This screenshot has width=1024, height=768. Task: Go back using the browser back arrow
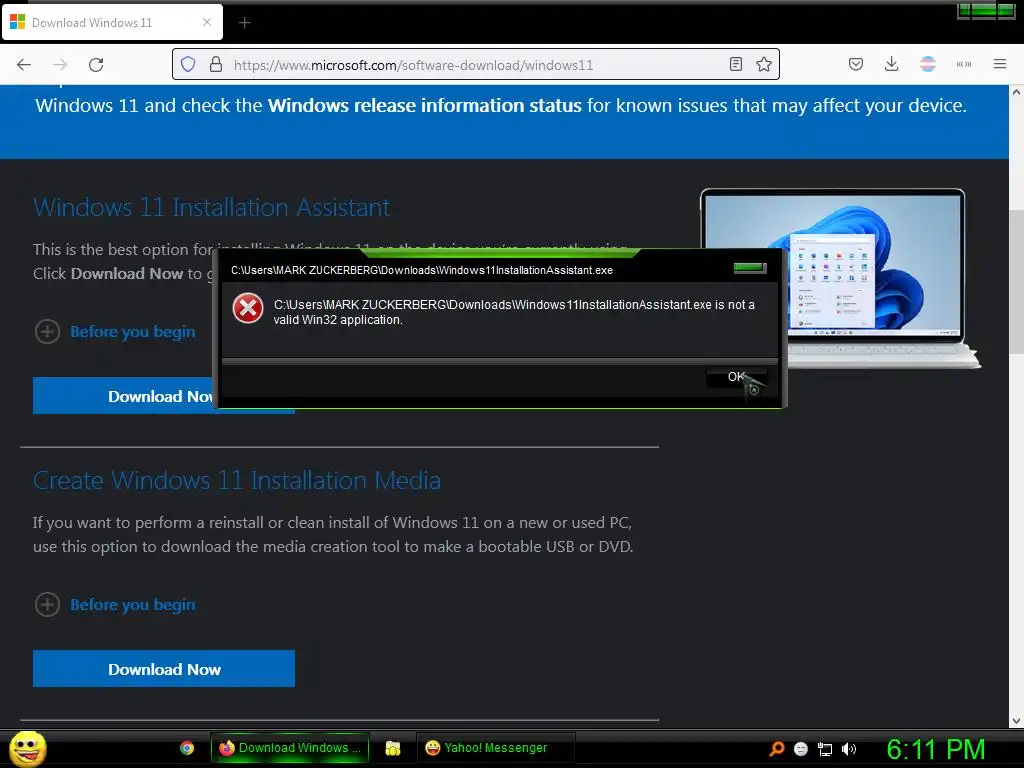24,65
